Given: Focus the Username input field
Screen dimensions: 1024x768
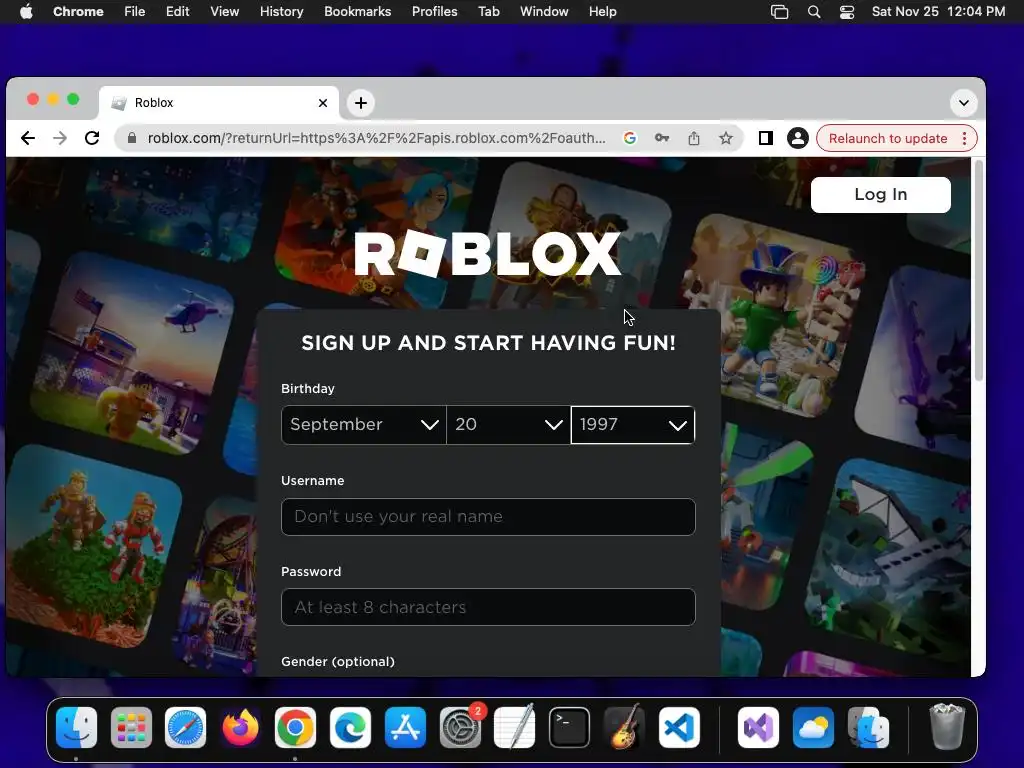Looking at the screenshot, I should [488, 517].
